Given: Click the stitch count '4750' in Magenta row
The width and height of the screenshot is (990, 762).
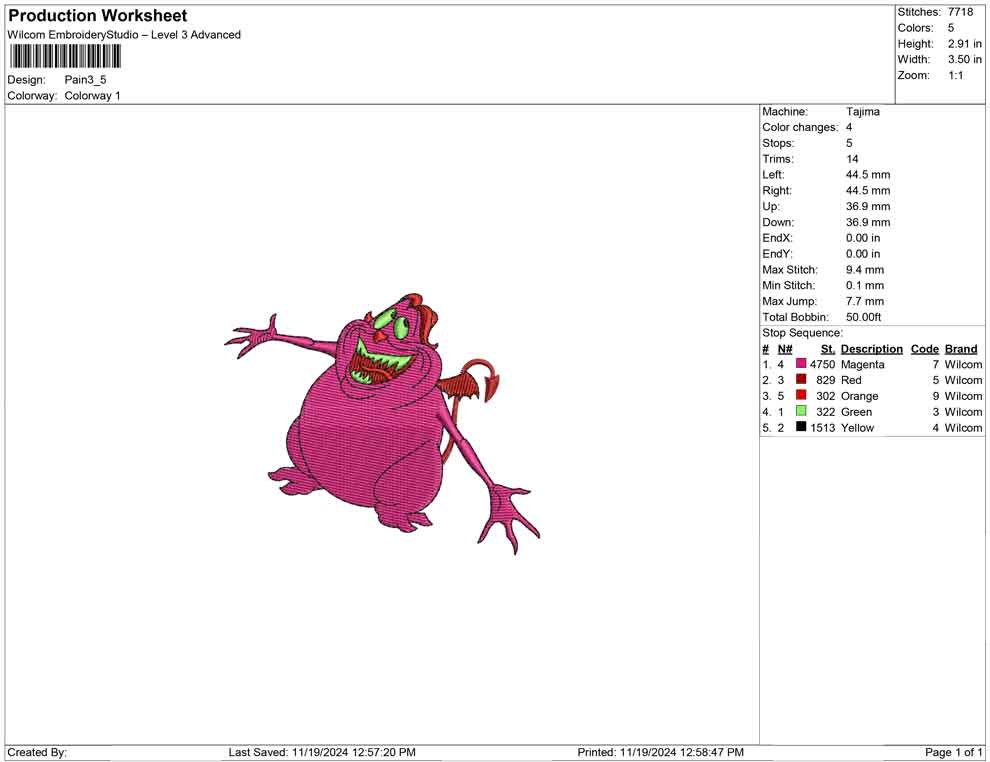Looking at the screenshot, I should [822, 364].
